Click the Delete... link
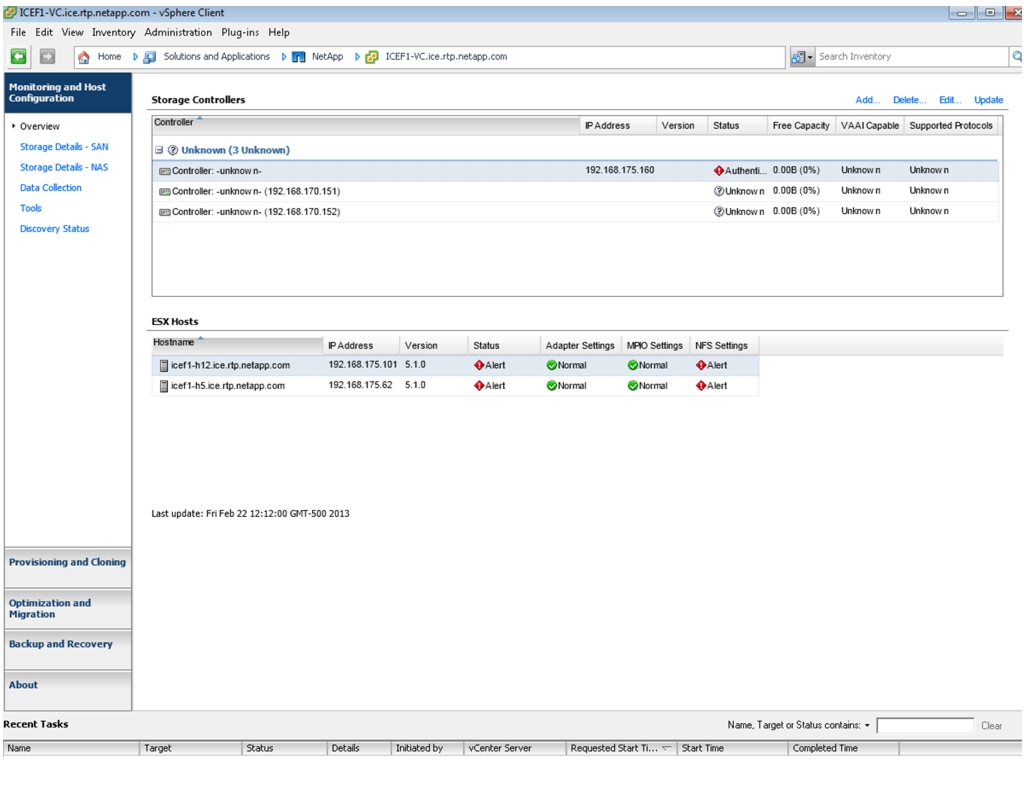The image size is (1024, 802). tap(909, 100)
